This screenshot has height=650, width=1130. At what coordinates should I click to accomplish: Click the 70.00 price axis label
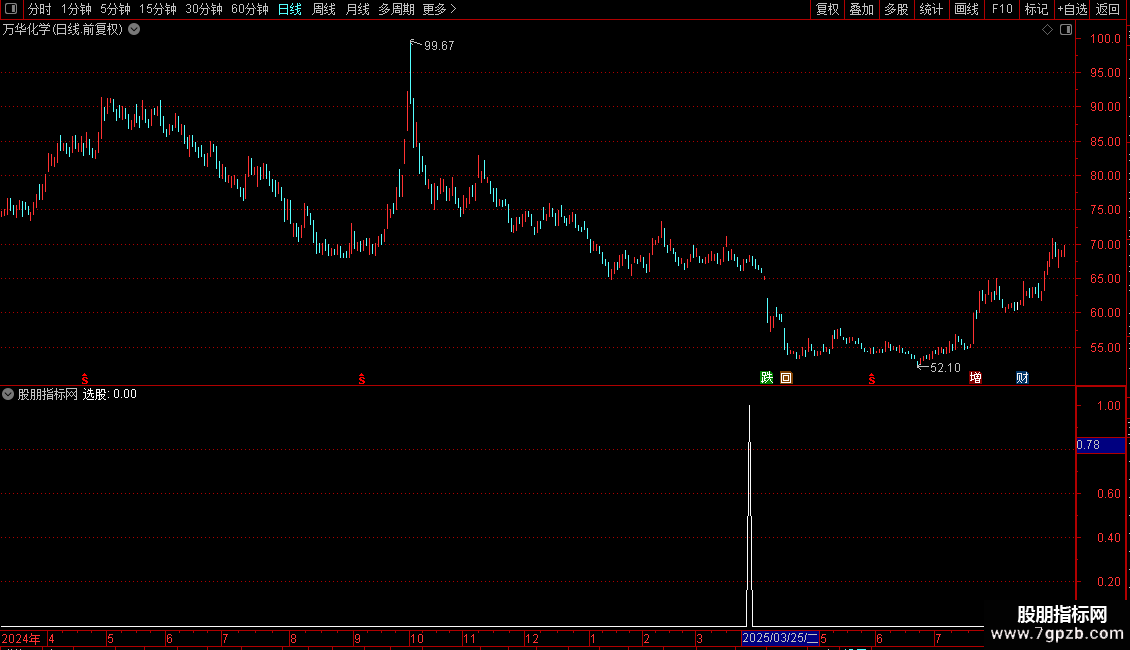[1105, 245]
